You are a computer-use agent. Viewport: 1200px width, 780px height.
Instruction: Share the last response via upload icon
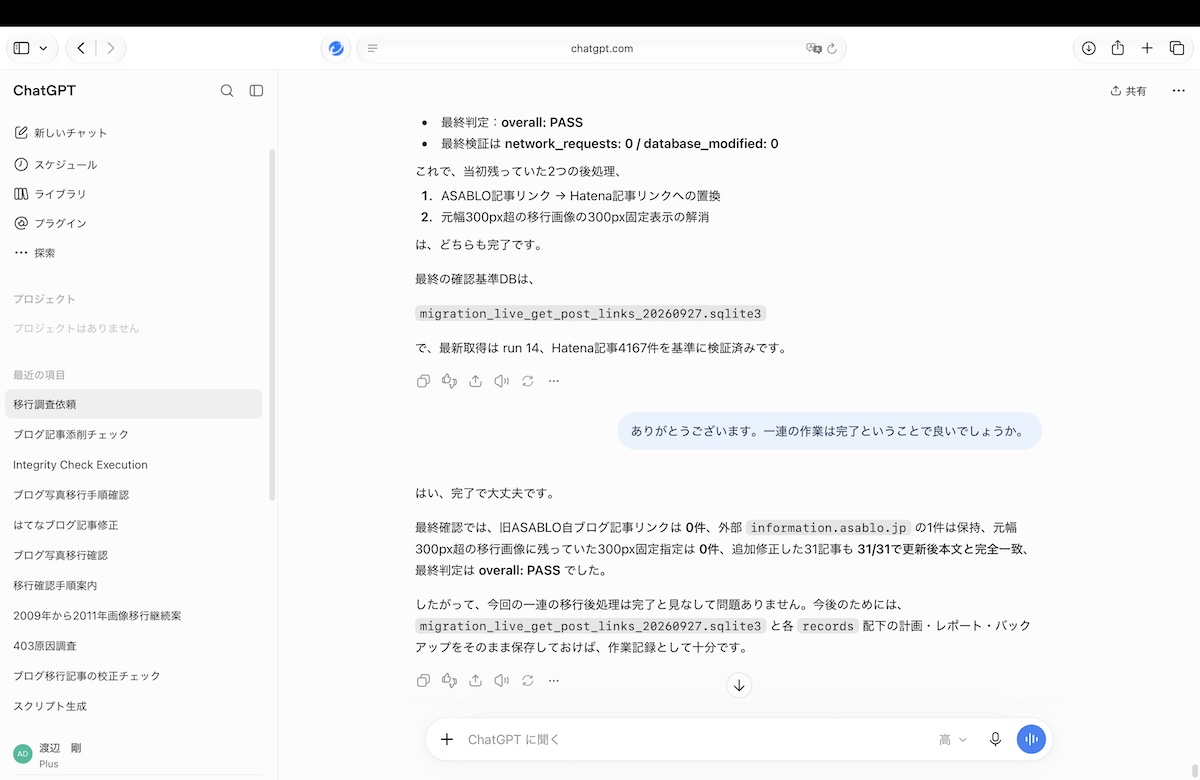[475, 681]
